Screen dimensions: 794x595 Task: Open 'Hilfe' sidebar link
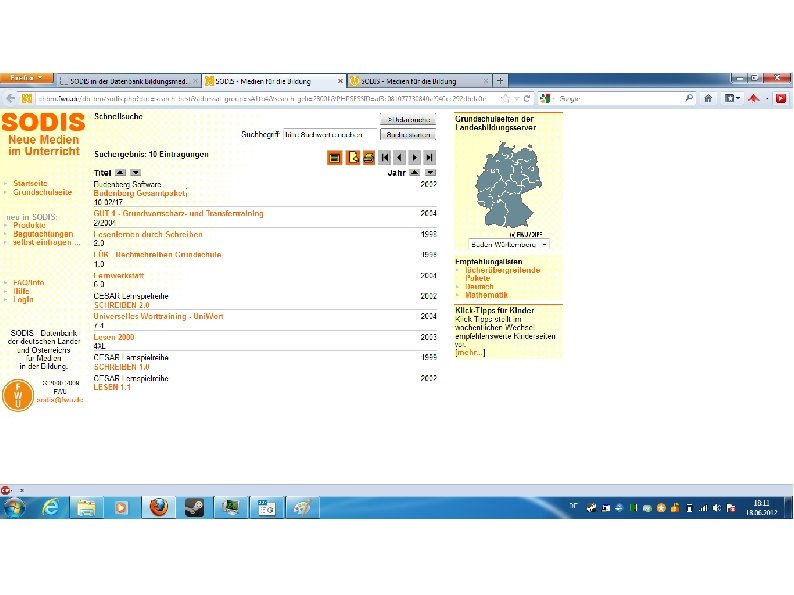(21, 291)
